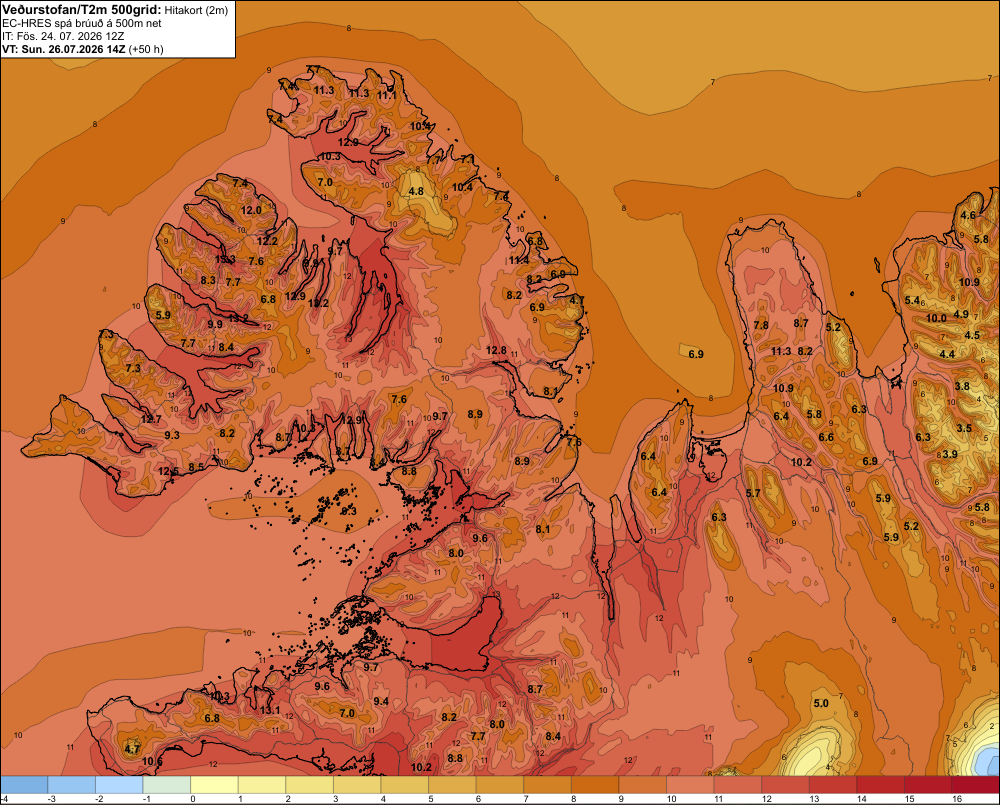Select the temperature value 10.0
Image resolution: width=1000 pixels, height=805 pixels.
click(936, 318)
